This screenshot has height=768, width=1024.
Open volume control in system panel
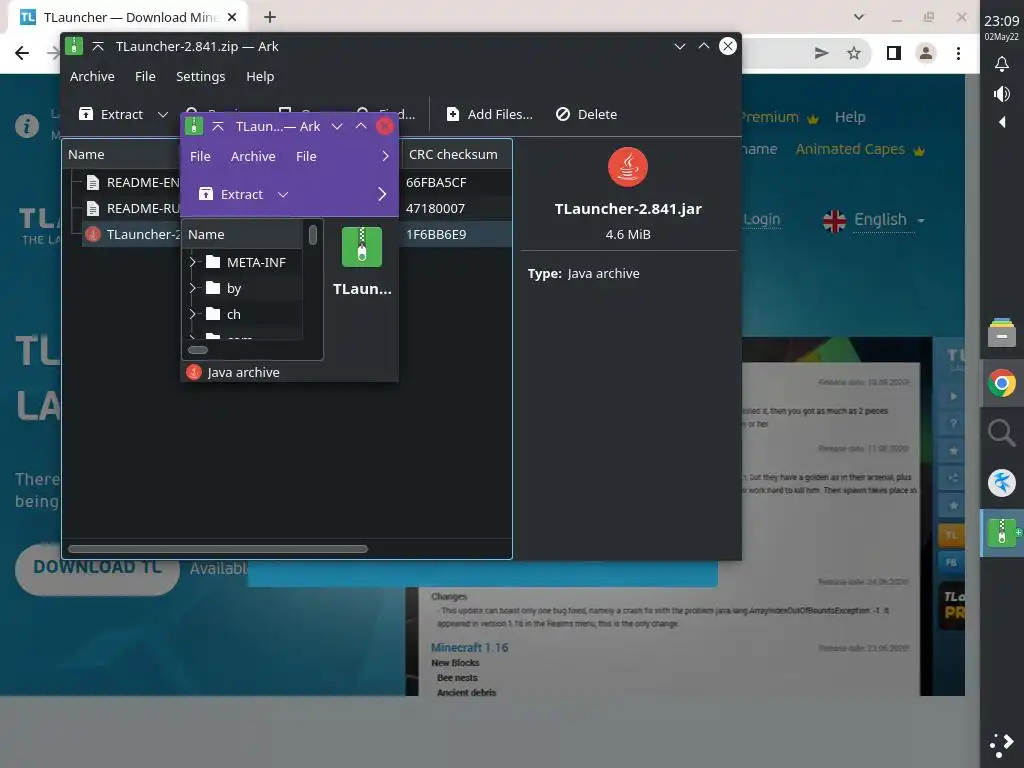click(x=1001, y=94)
